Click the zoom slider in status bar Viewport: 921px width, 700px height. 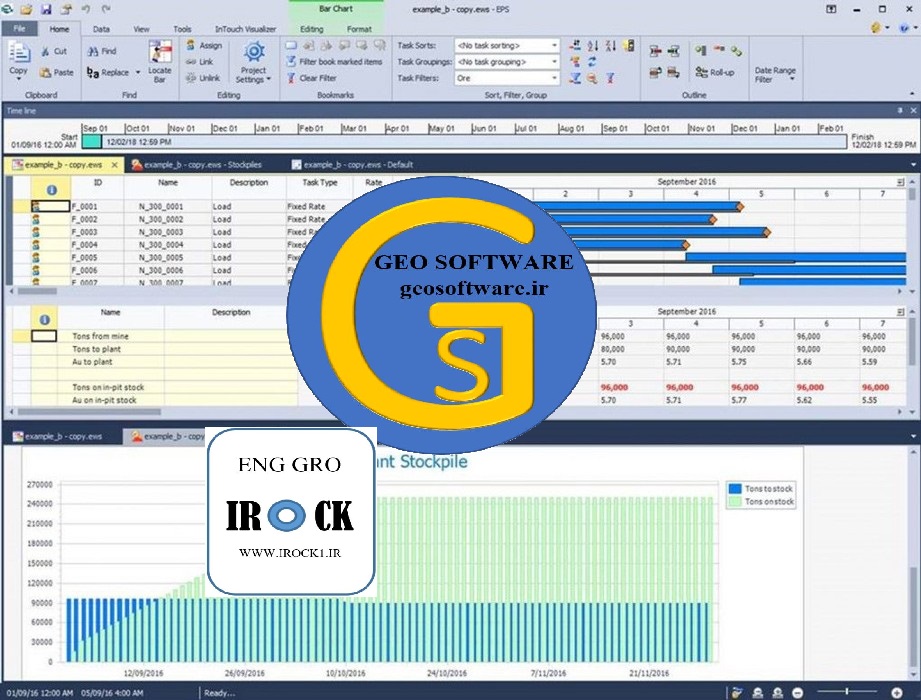click(x=838, y=692)
